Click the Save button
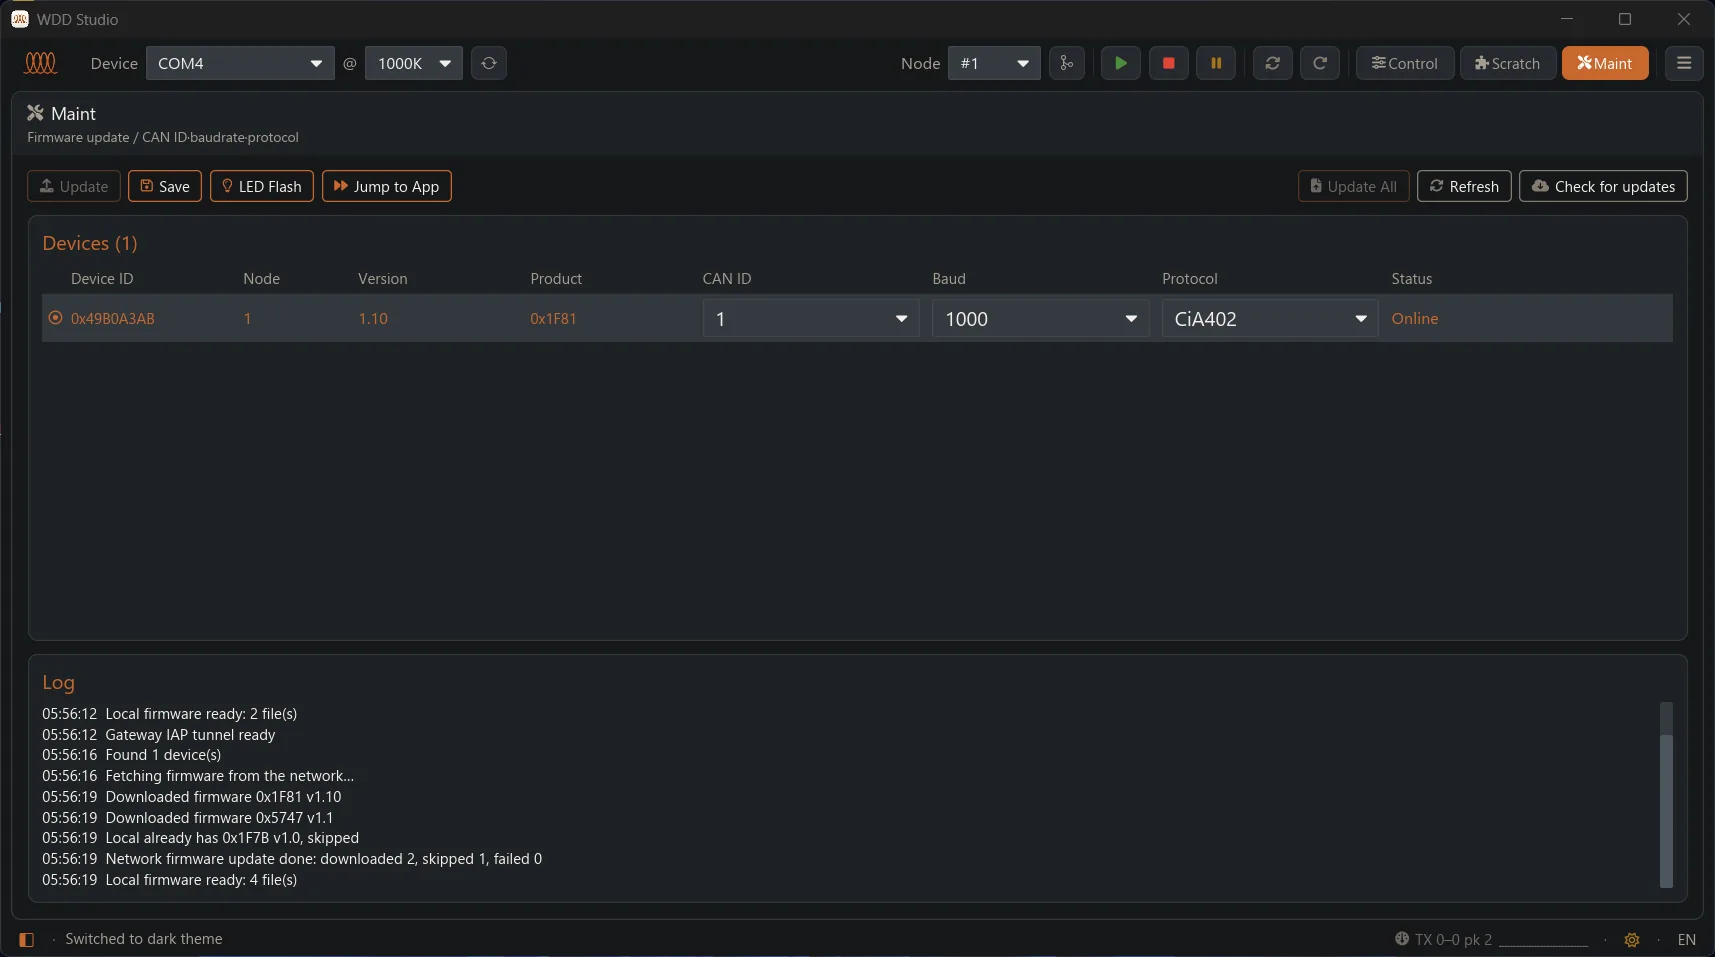This screenshot has width=1715, height=957. 165,186
